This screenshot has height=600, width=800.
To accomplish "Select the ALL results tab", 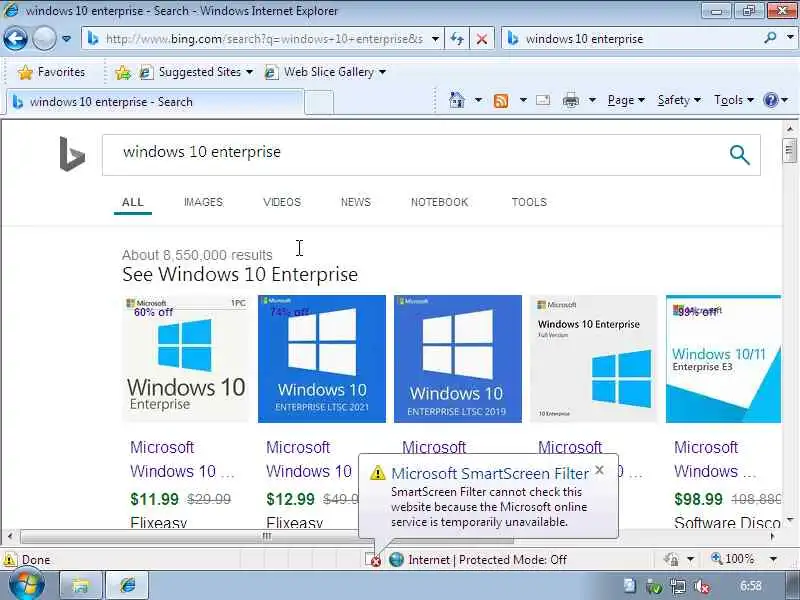I will 133,202.
